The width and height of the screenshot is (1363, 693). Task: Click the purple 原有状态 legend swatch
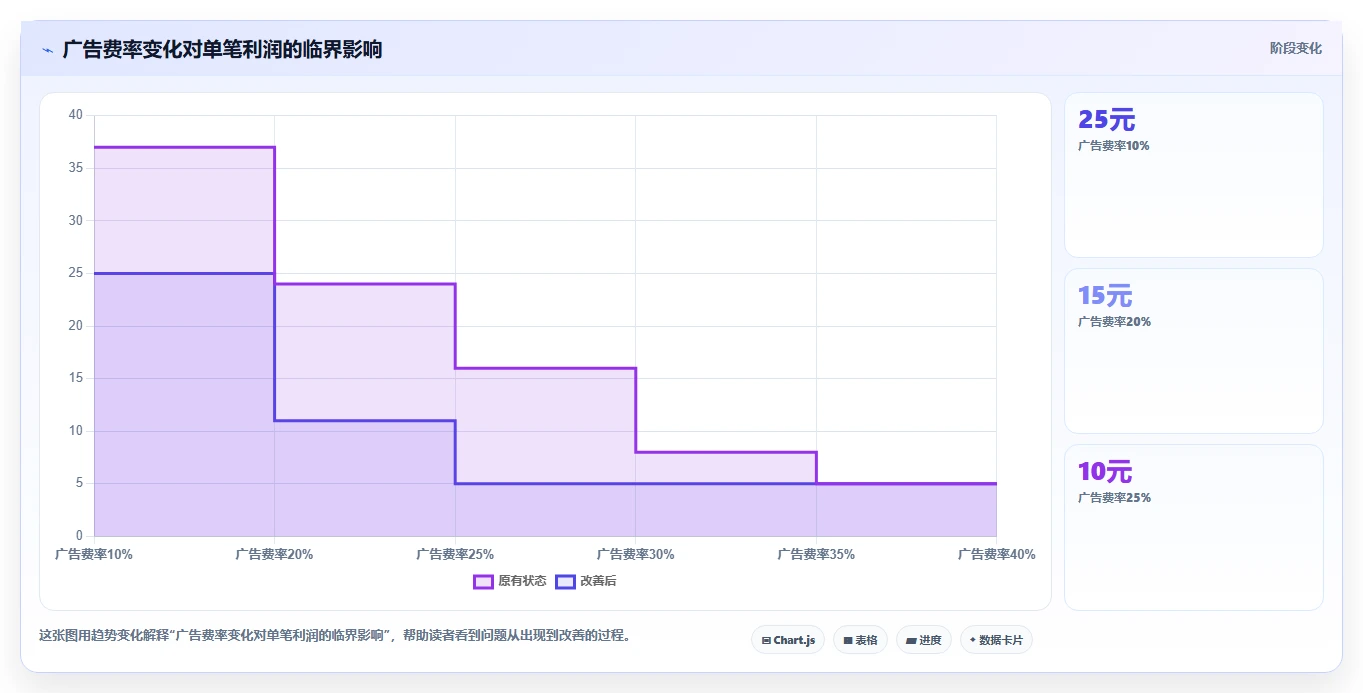(x=483, y=581)
